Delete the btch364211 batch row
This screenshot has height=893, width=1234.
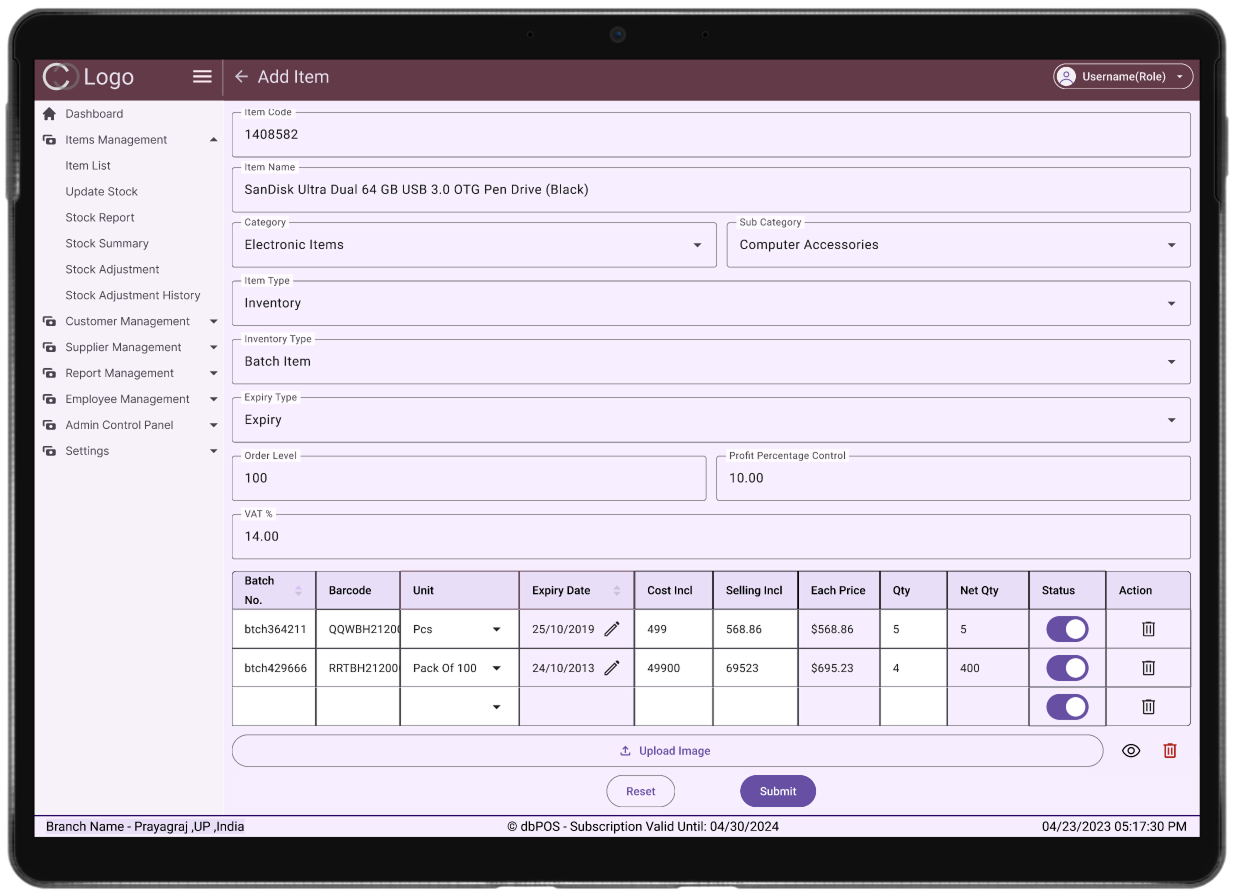click(x=1148, y=630)
